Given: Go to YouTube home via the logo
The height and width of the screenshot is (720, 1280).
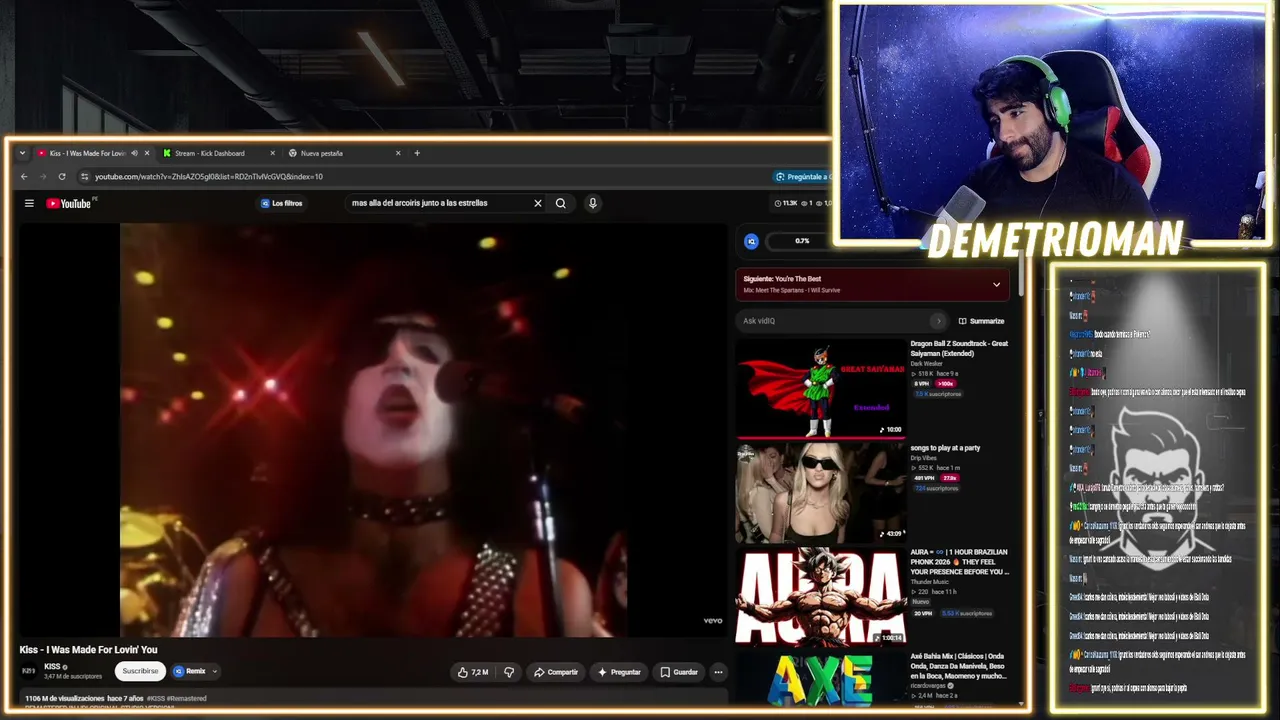Looking at the screenshot, I should tap(69, 203).
